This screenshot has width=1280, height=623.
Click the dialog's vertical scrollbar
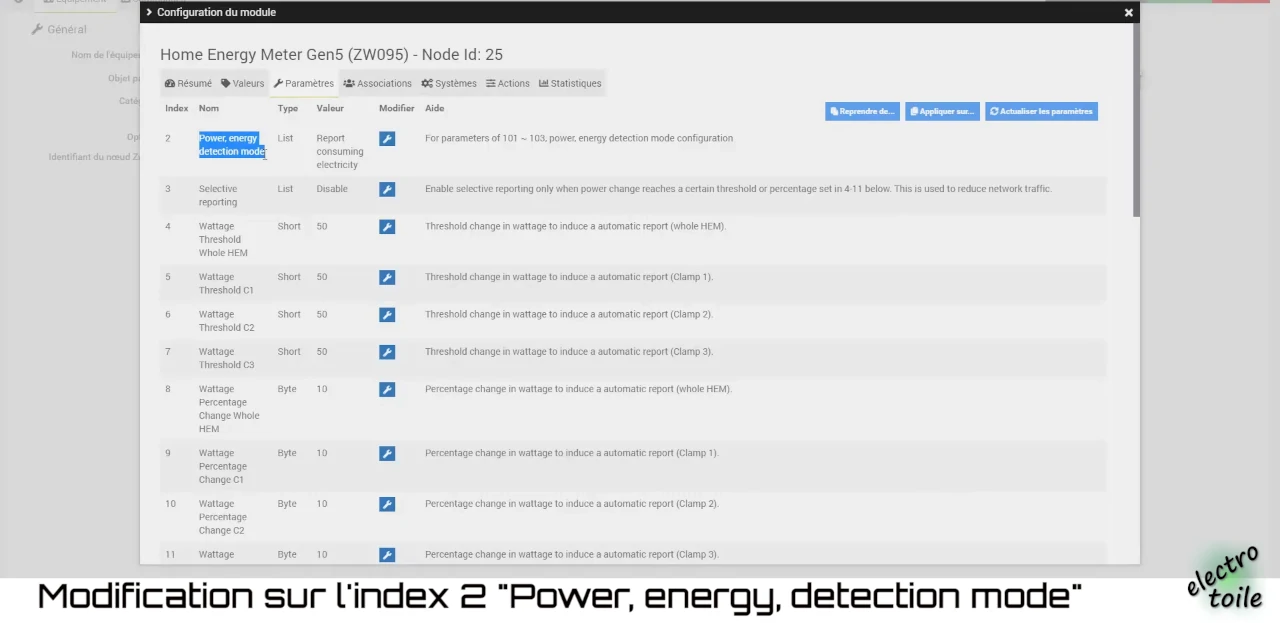click(1136, 120)
